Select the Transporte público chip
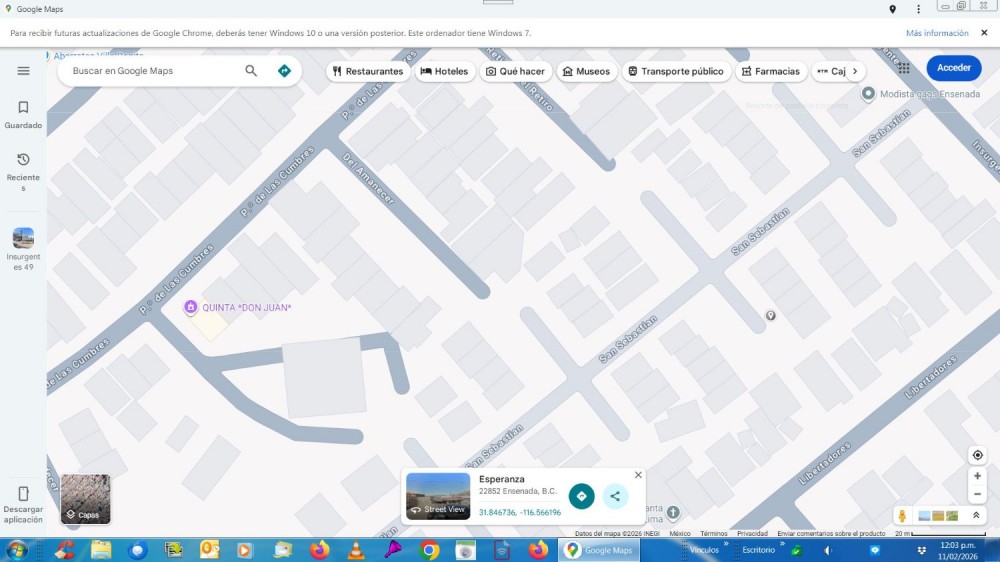Image resolution: width=1000 pixels, height=562 pixels. (x=676, y=71)
